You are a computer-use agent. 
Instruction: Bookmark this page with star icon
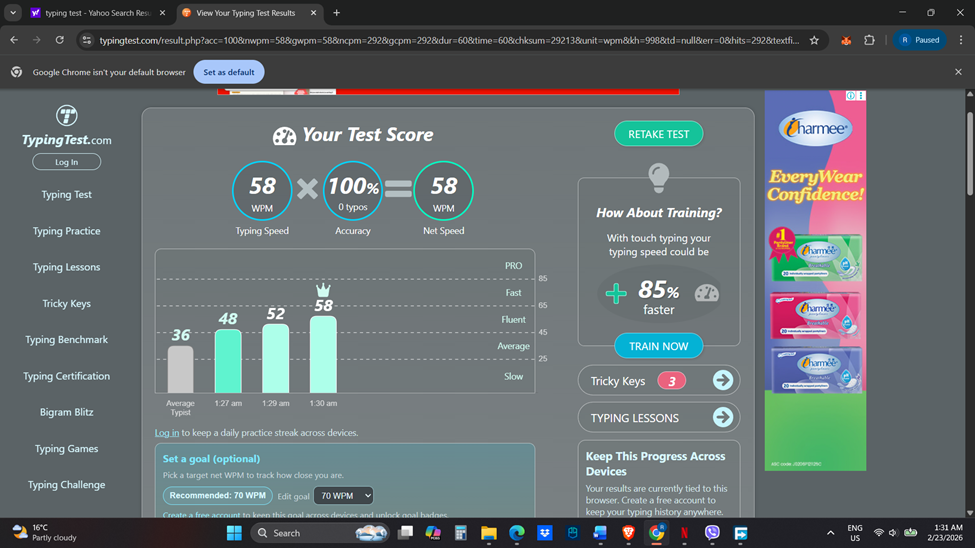click(814, 40)
